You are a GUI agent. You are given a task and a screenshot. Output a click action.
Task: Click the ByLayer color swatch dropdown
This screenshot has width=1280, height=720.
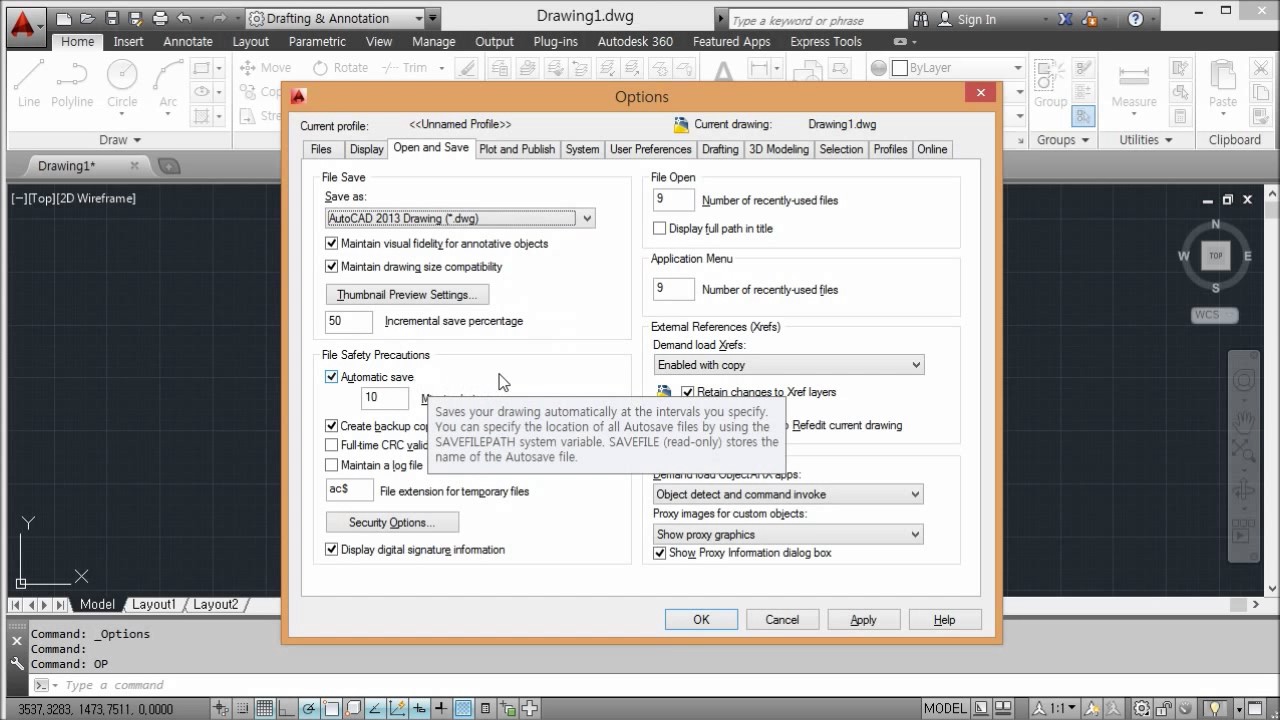click(x=958, y=68)
